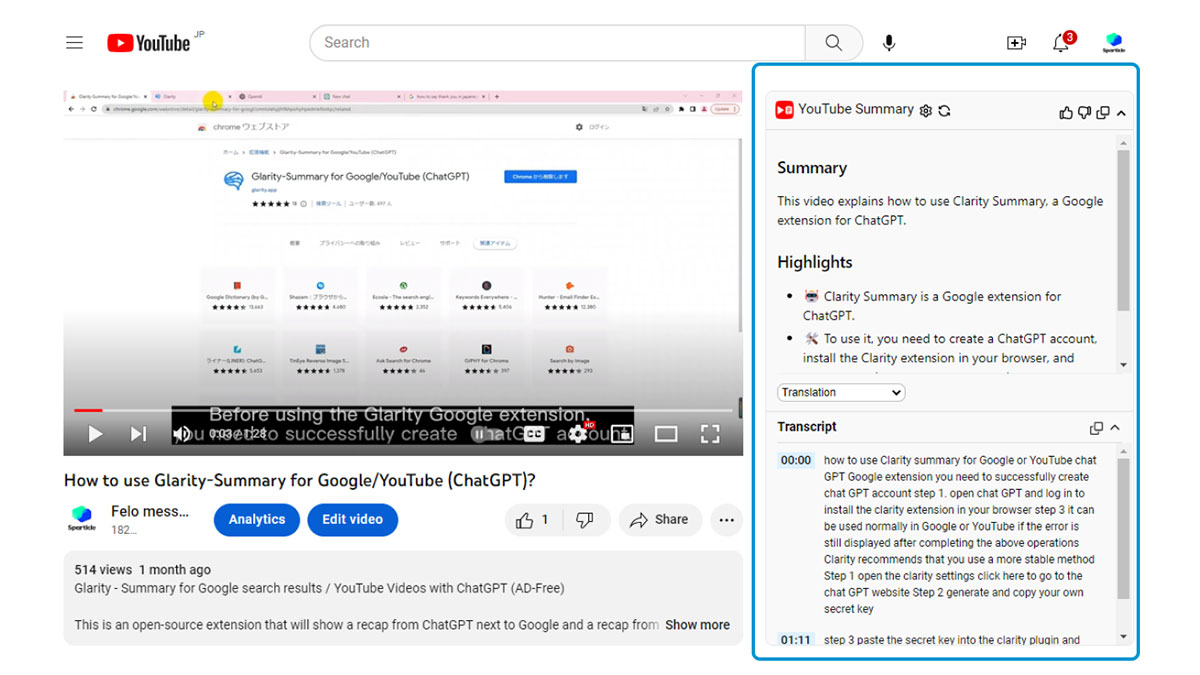Enter full screen mode
The image size is (1200, 675).
(x=710, y=434)
